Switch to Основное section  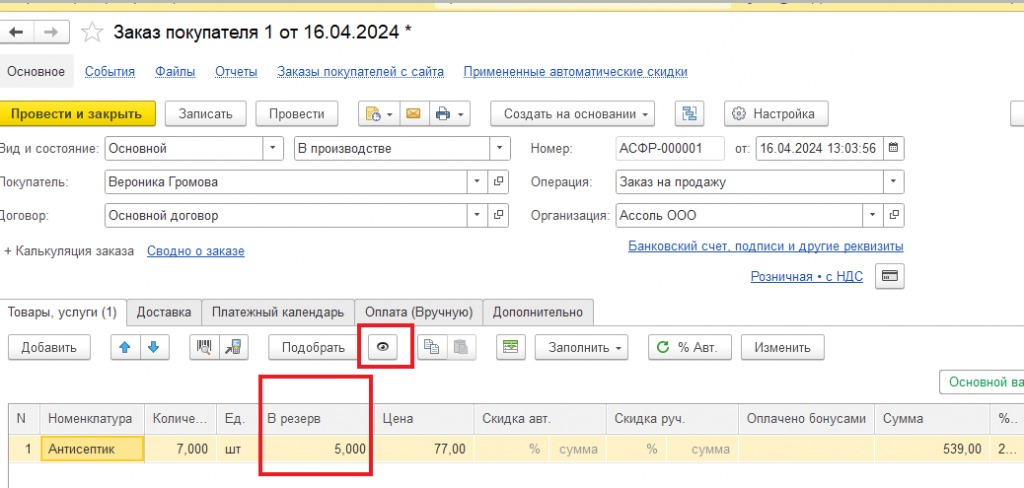coord(36,72)
